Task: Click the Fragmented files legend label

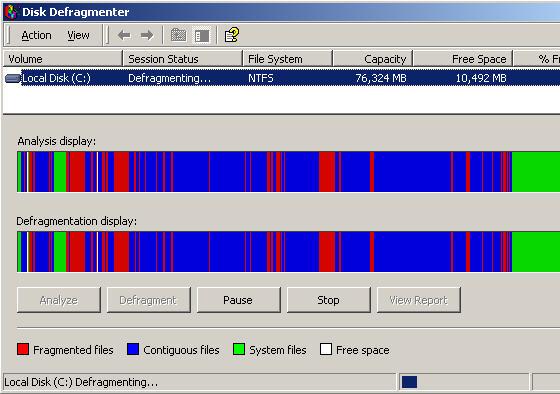Action: point(73,350)
